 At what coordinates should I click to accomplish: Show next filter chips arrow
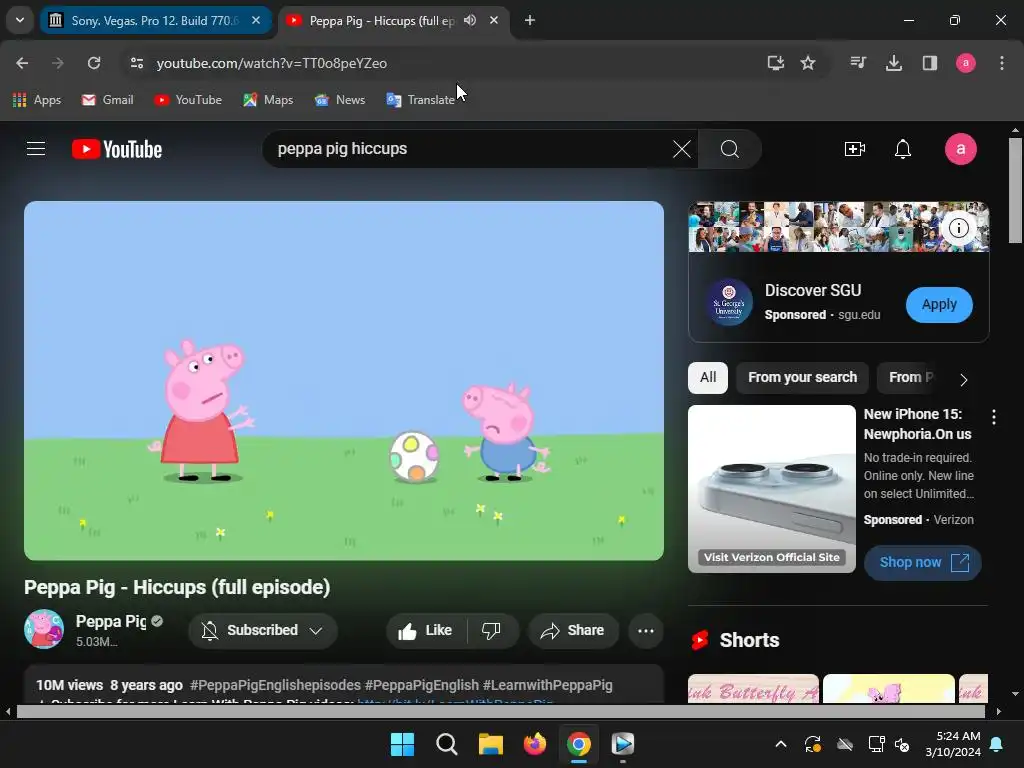(963, 379)
